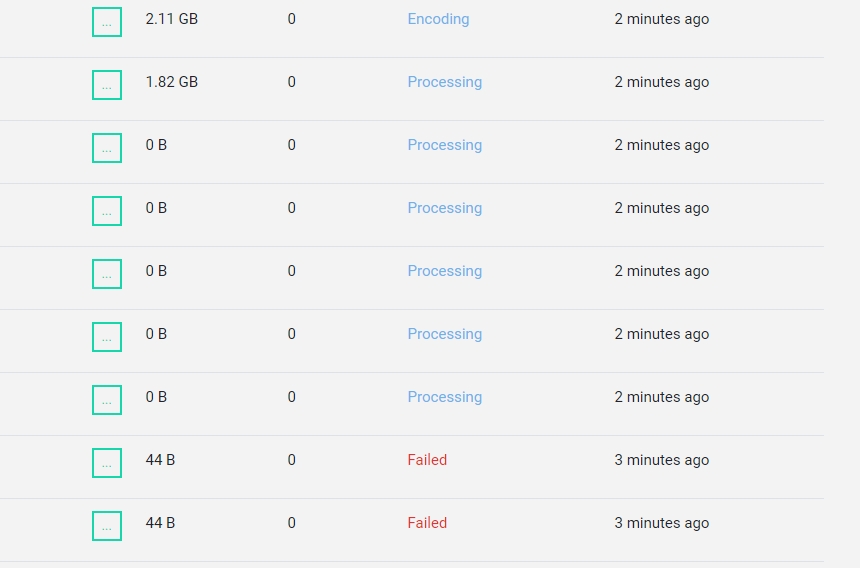The image size is (860, 568).
Task: Click the last Failed status label
Action: [x=427, y=523]
